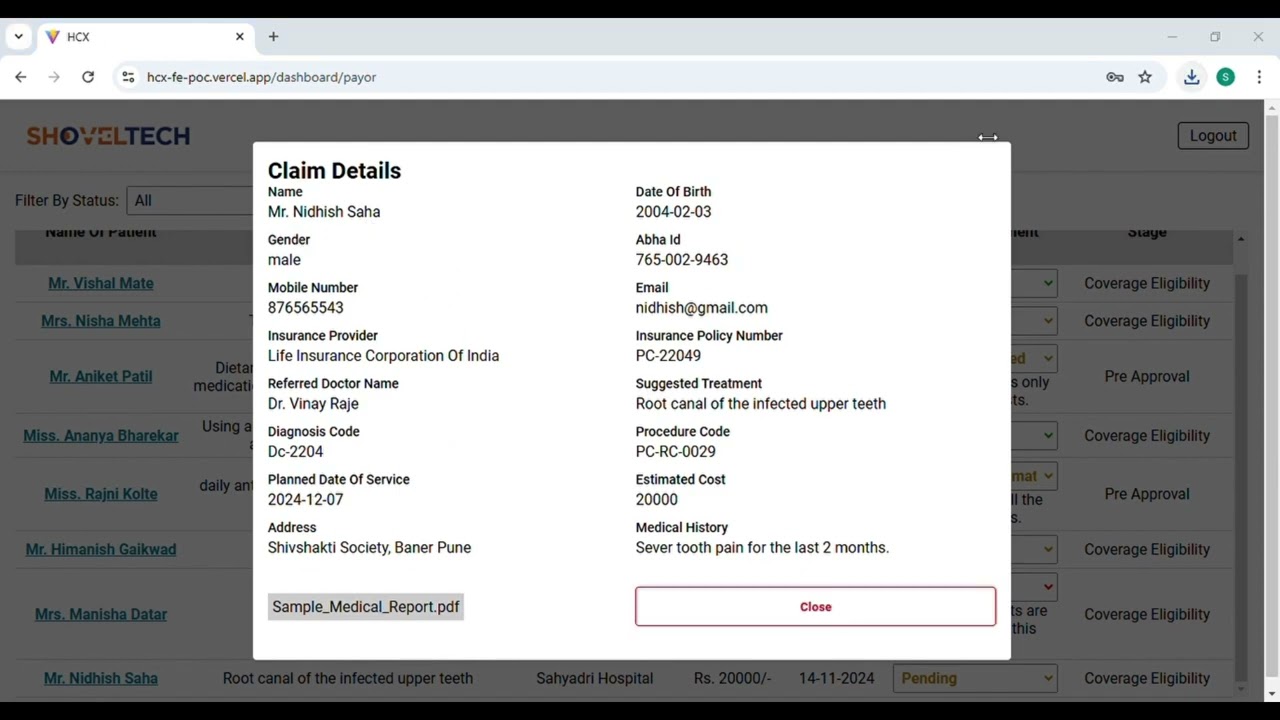Open a new browser tab

pos(273,37)
